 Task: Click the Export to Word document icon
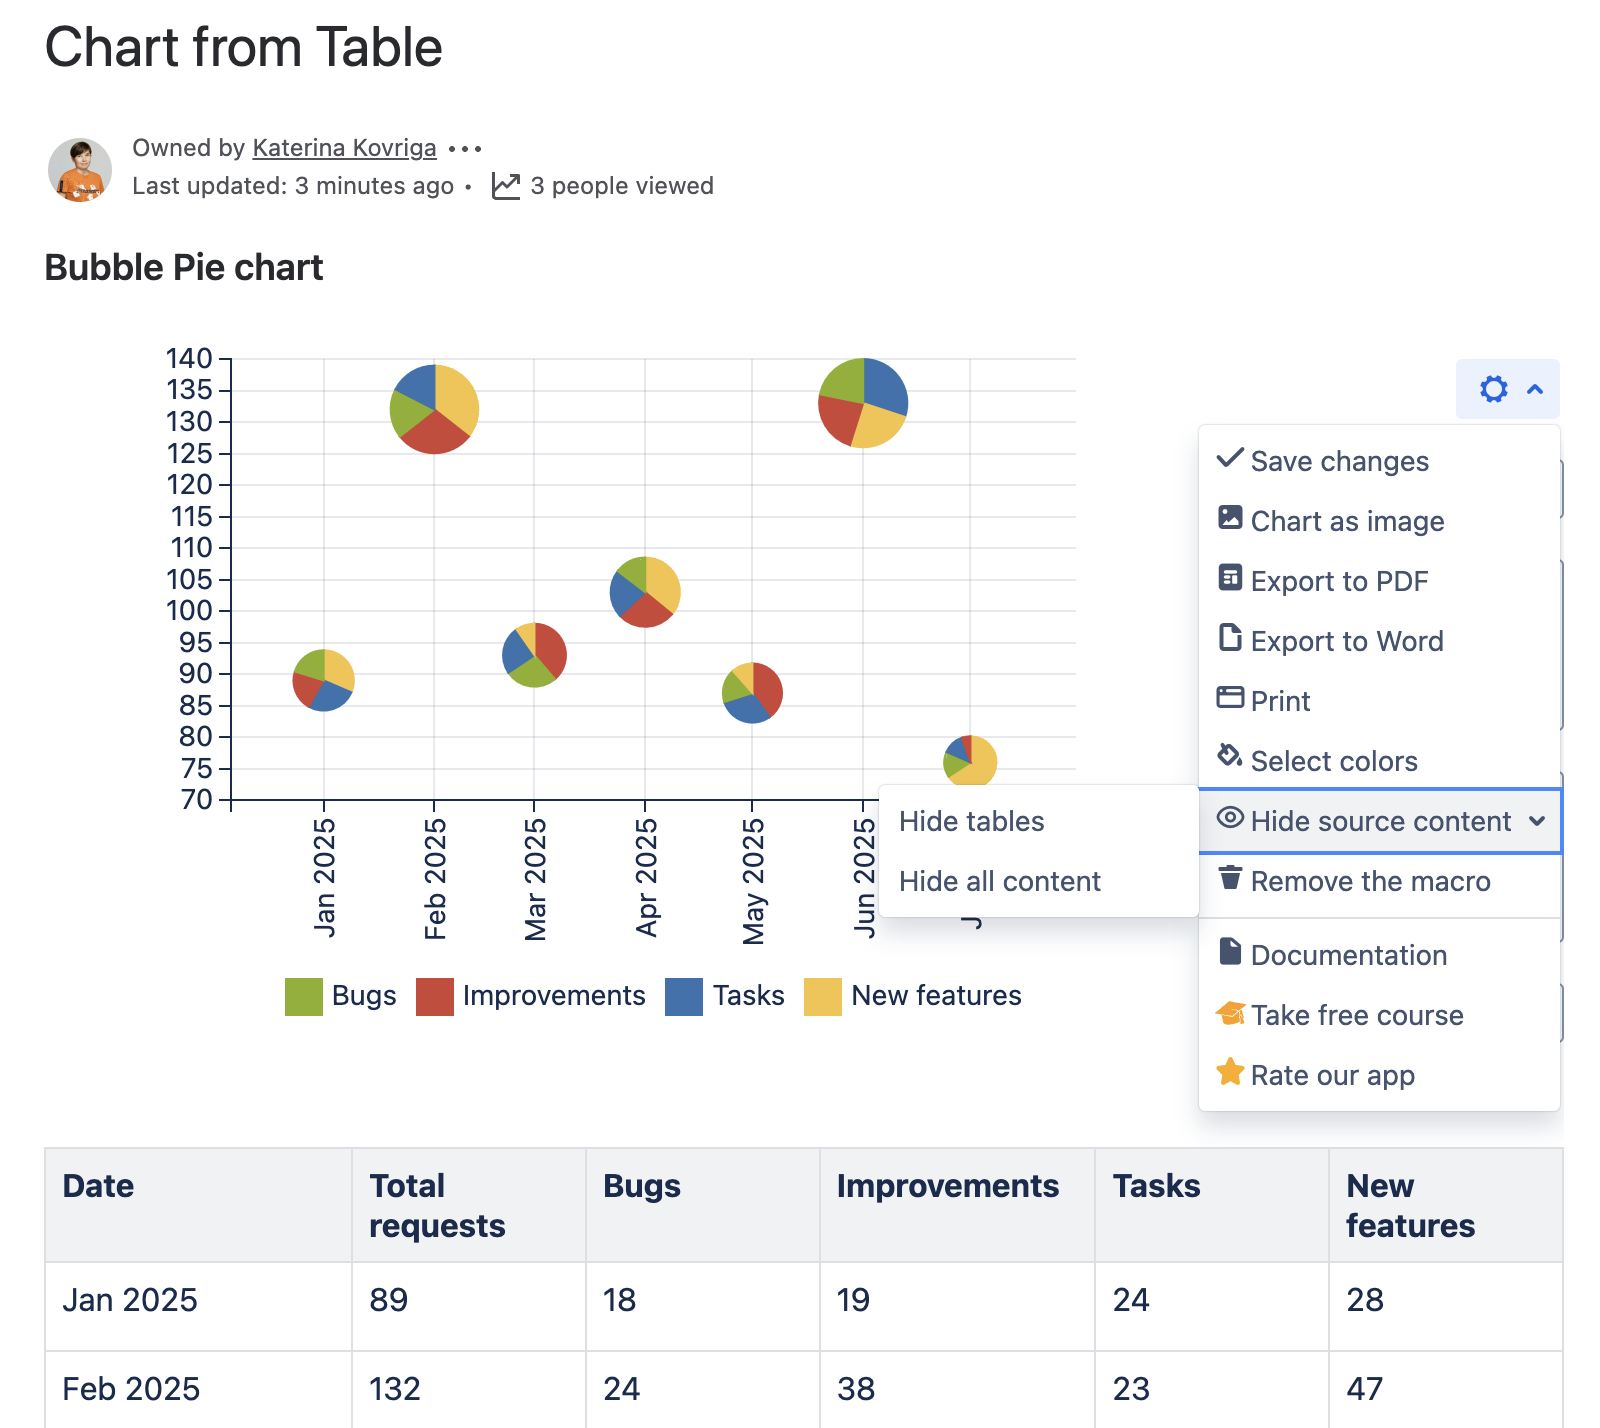pos(1230,638)
